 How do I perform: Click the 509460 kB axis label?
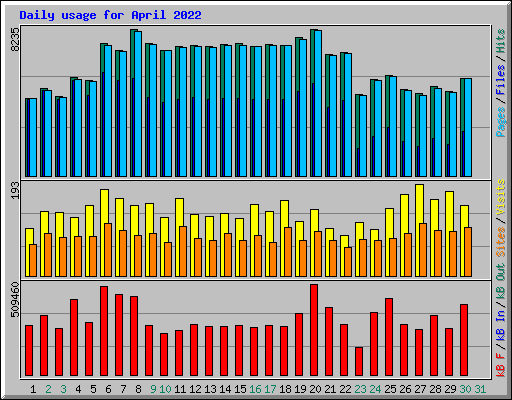15,300
